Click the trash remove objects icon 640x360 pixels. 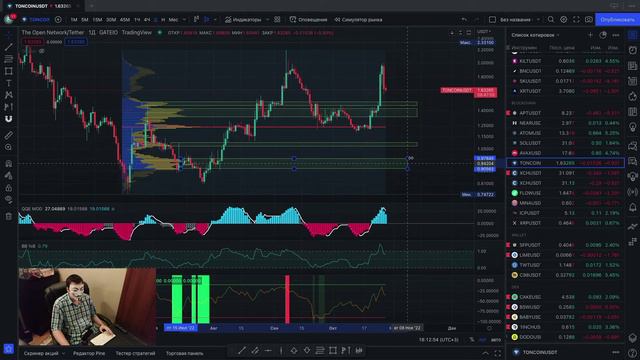[9, 216]
